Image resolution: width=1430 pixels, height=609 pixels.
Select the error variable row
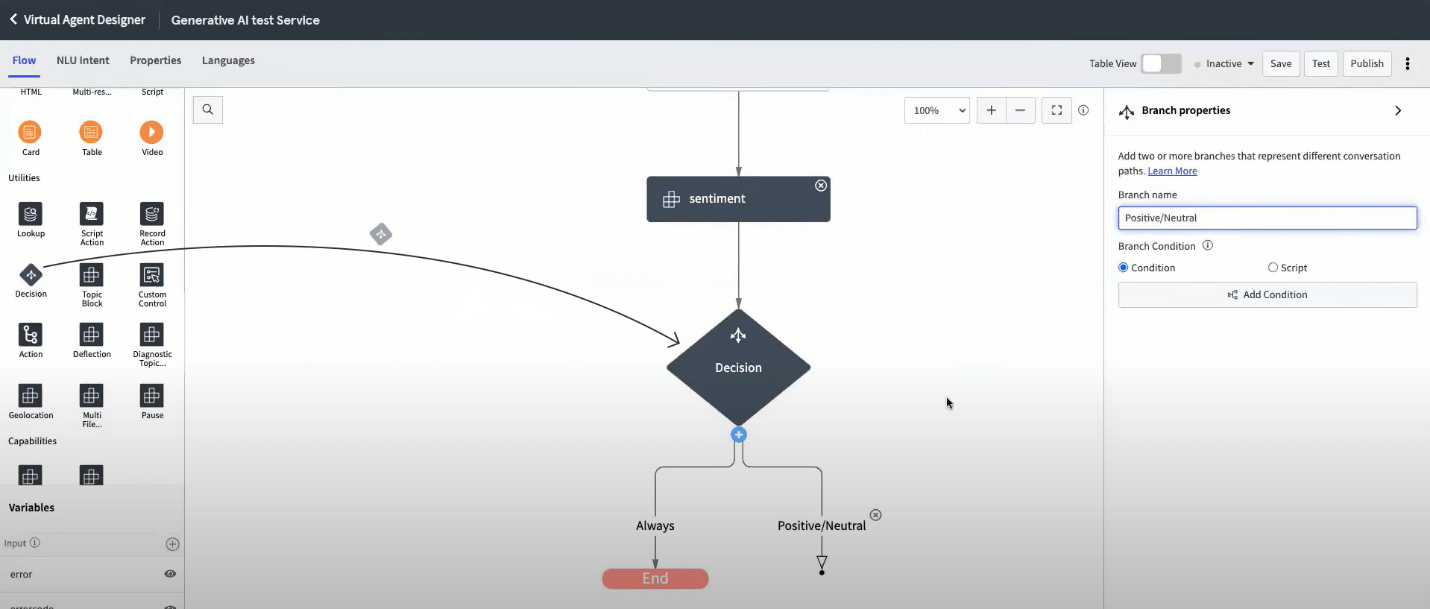[x=92, y=574]
